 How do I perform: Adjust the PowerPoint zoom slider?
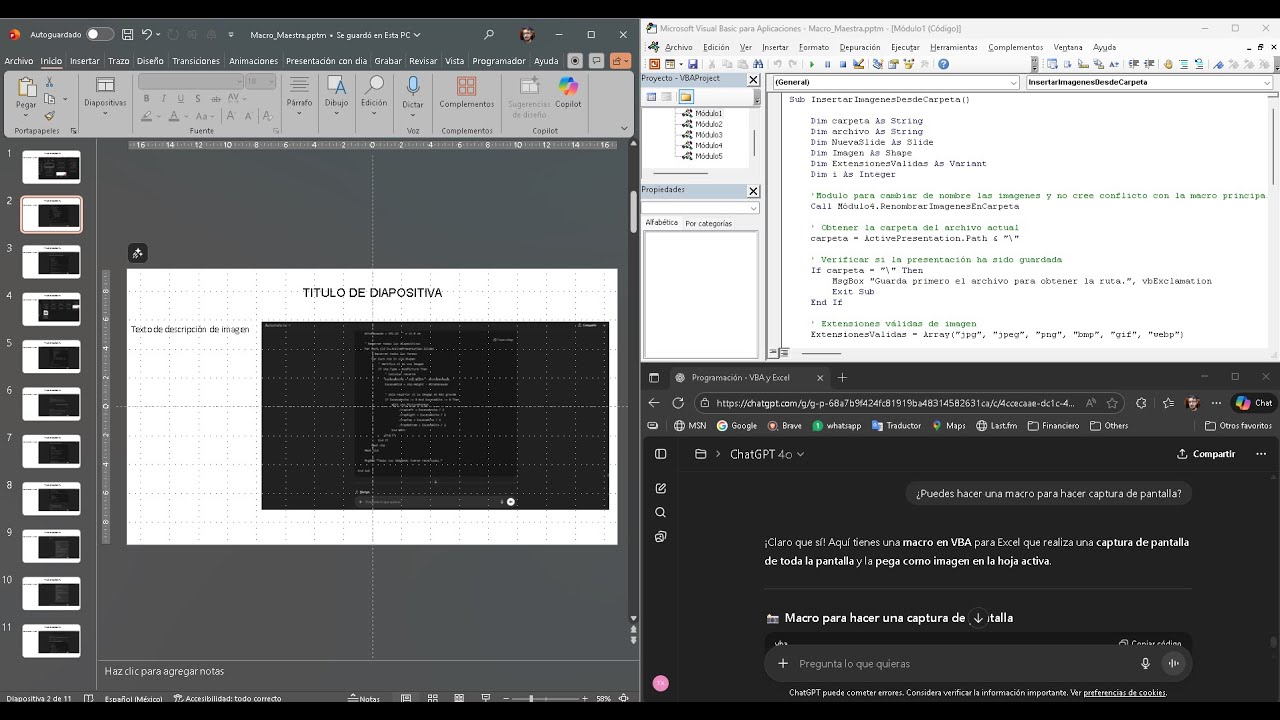click(531, 699)
